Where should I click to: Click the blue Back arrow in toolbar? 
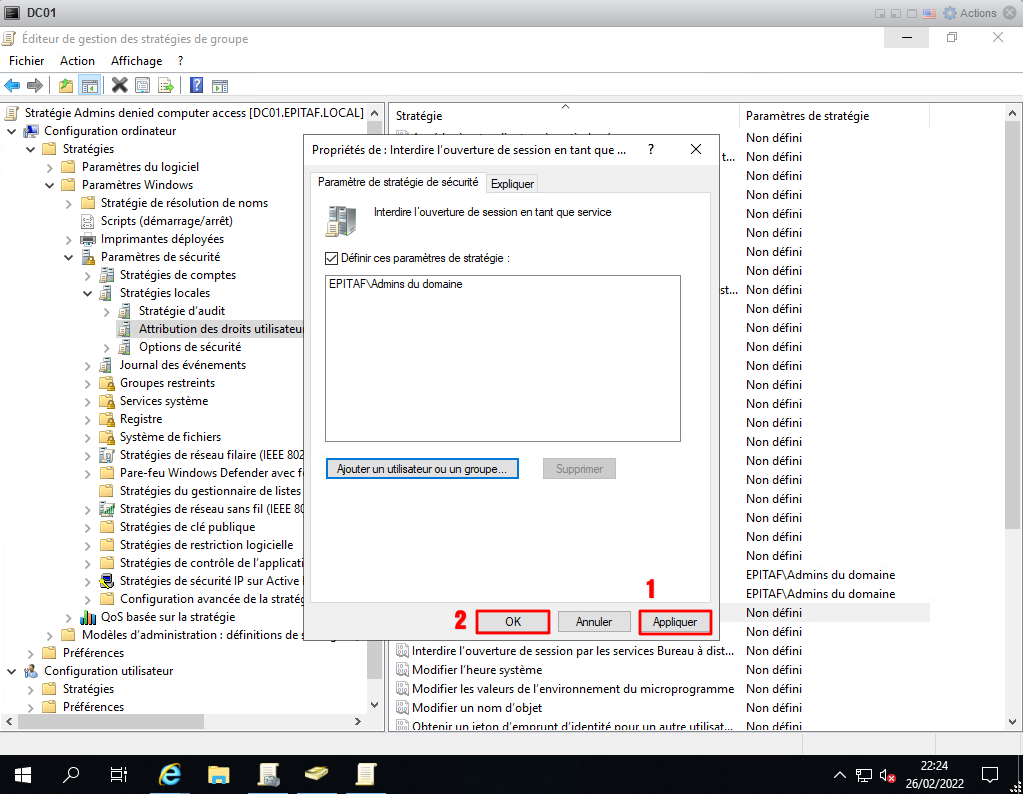(12, 86)
